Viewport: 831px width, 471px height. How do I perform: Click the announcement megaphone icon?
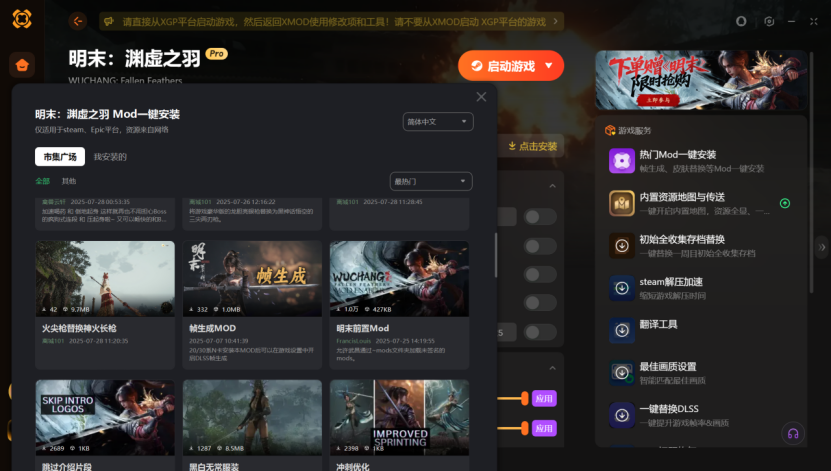(109, 22)
